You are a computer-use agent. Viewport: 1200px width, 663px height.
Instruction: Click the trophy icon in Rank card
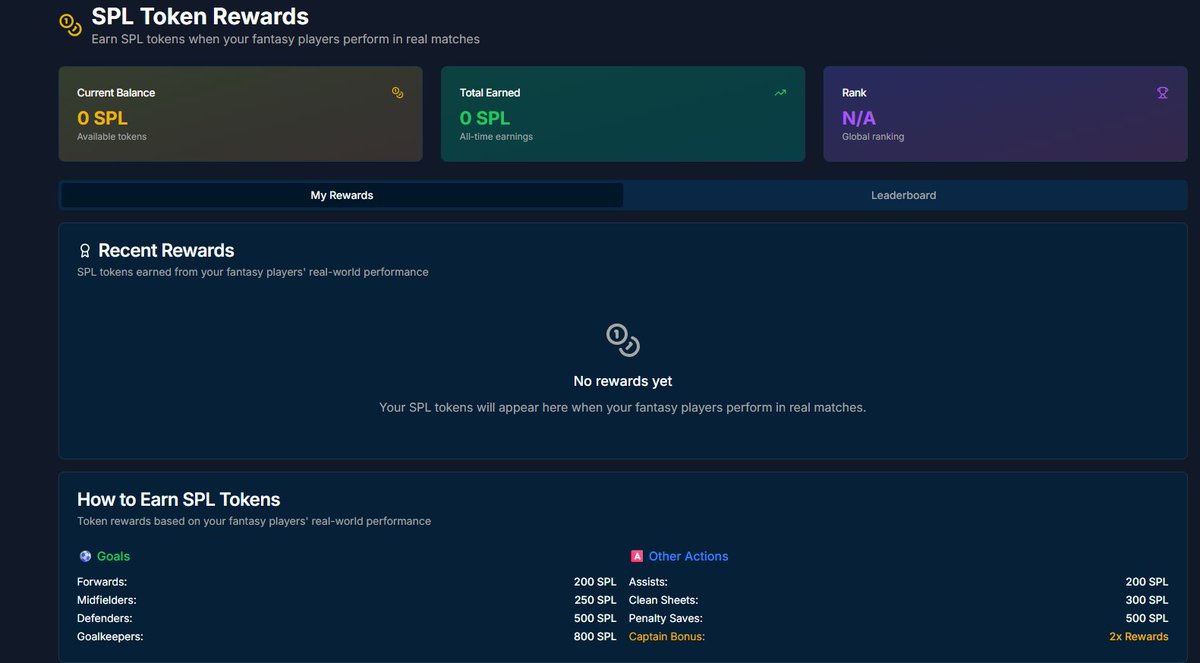click(1162, 92)
